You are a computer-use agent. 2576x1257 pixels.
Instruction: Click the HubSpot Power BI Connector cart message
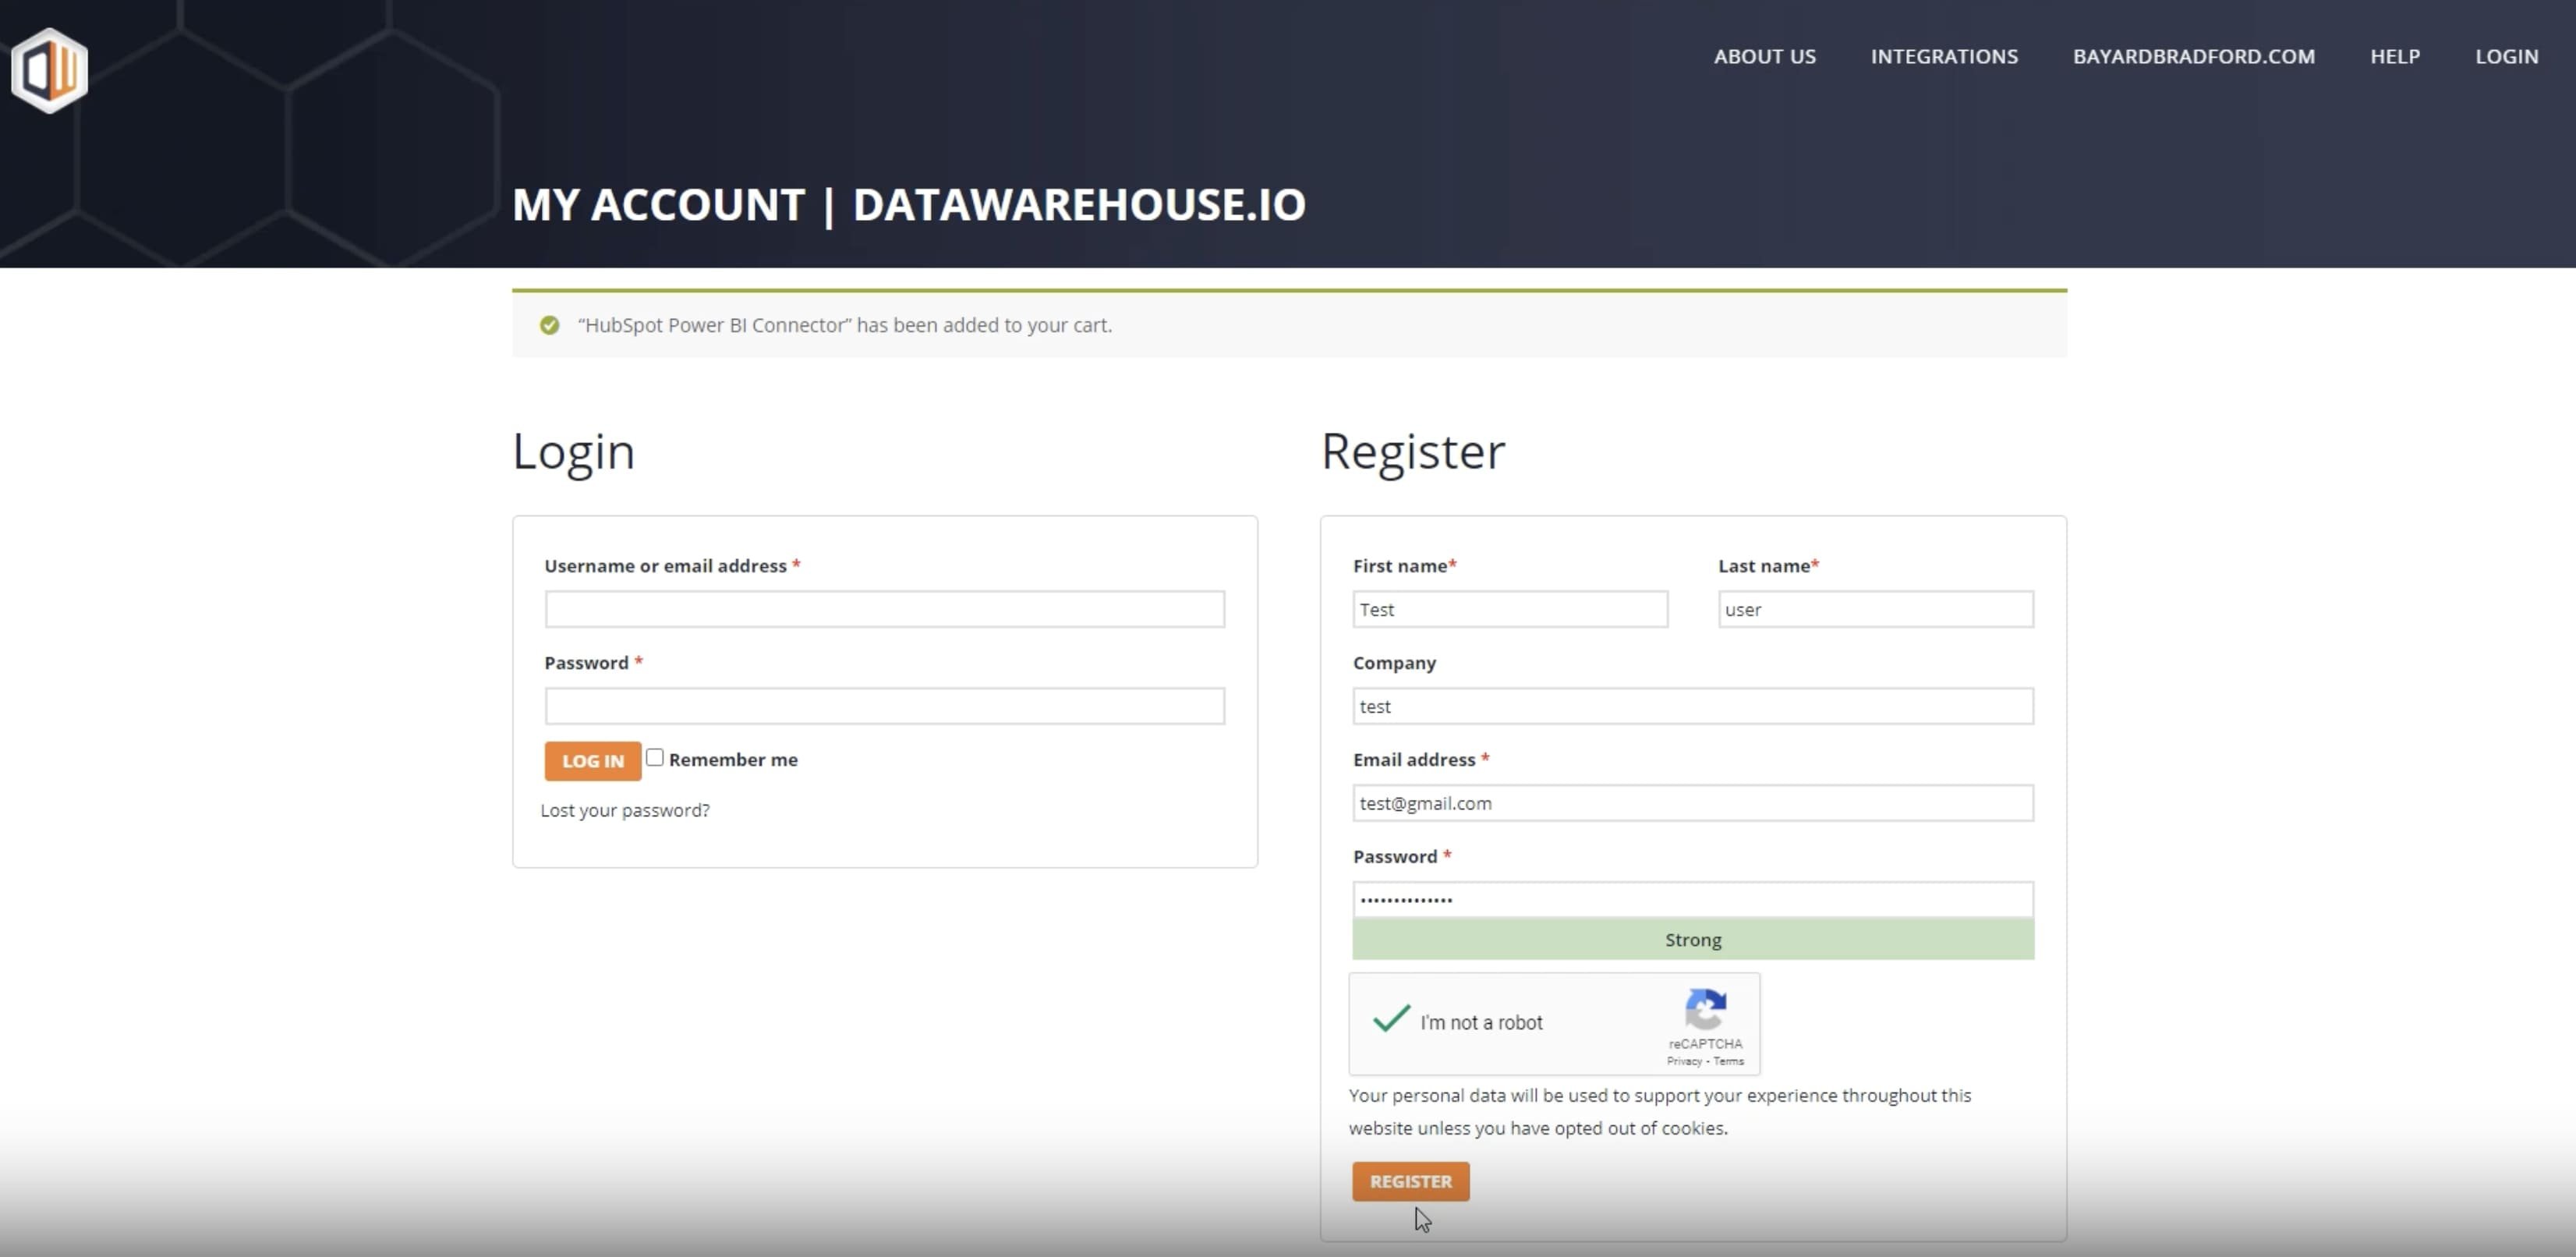844,325
